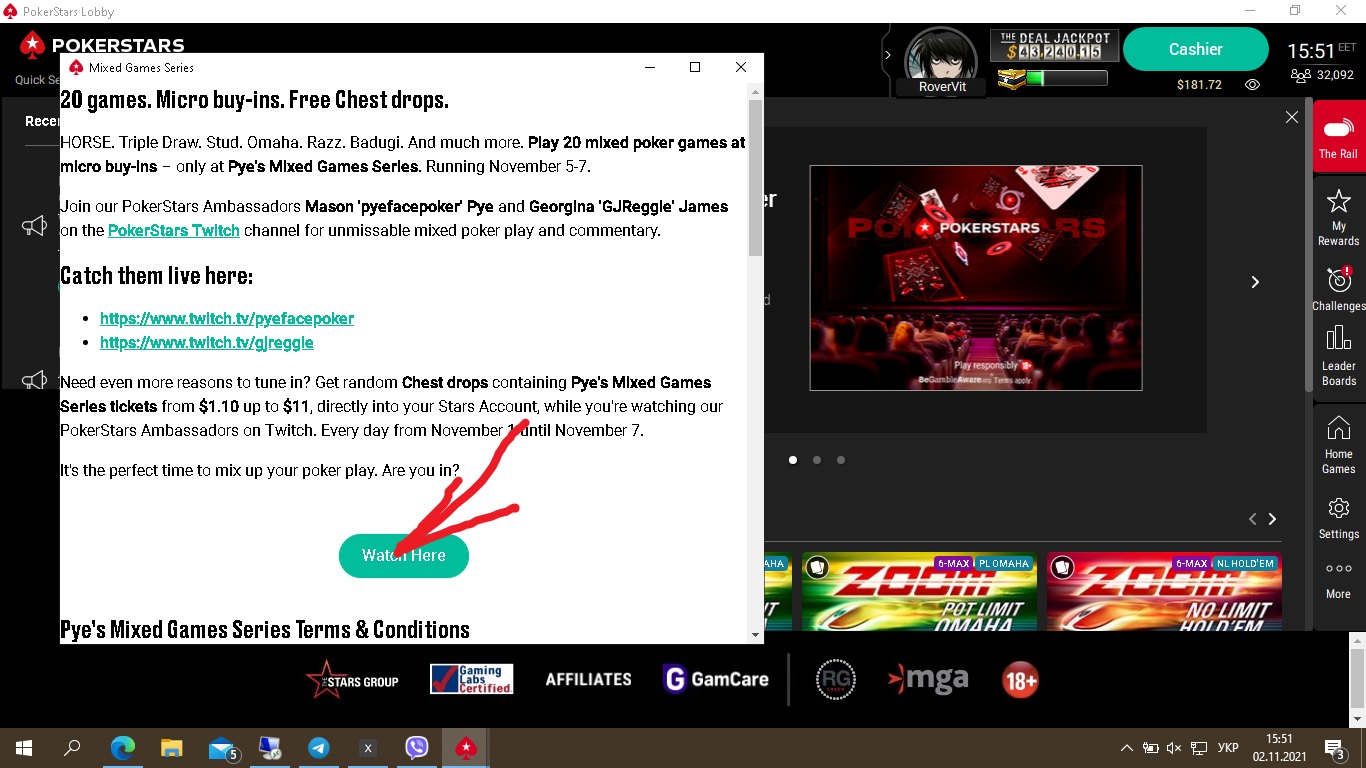
Task: Click Gaming Labs Certified logo
Action: pyautogui.click(x=471, y=679)
